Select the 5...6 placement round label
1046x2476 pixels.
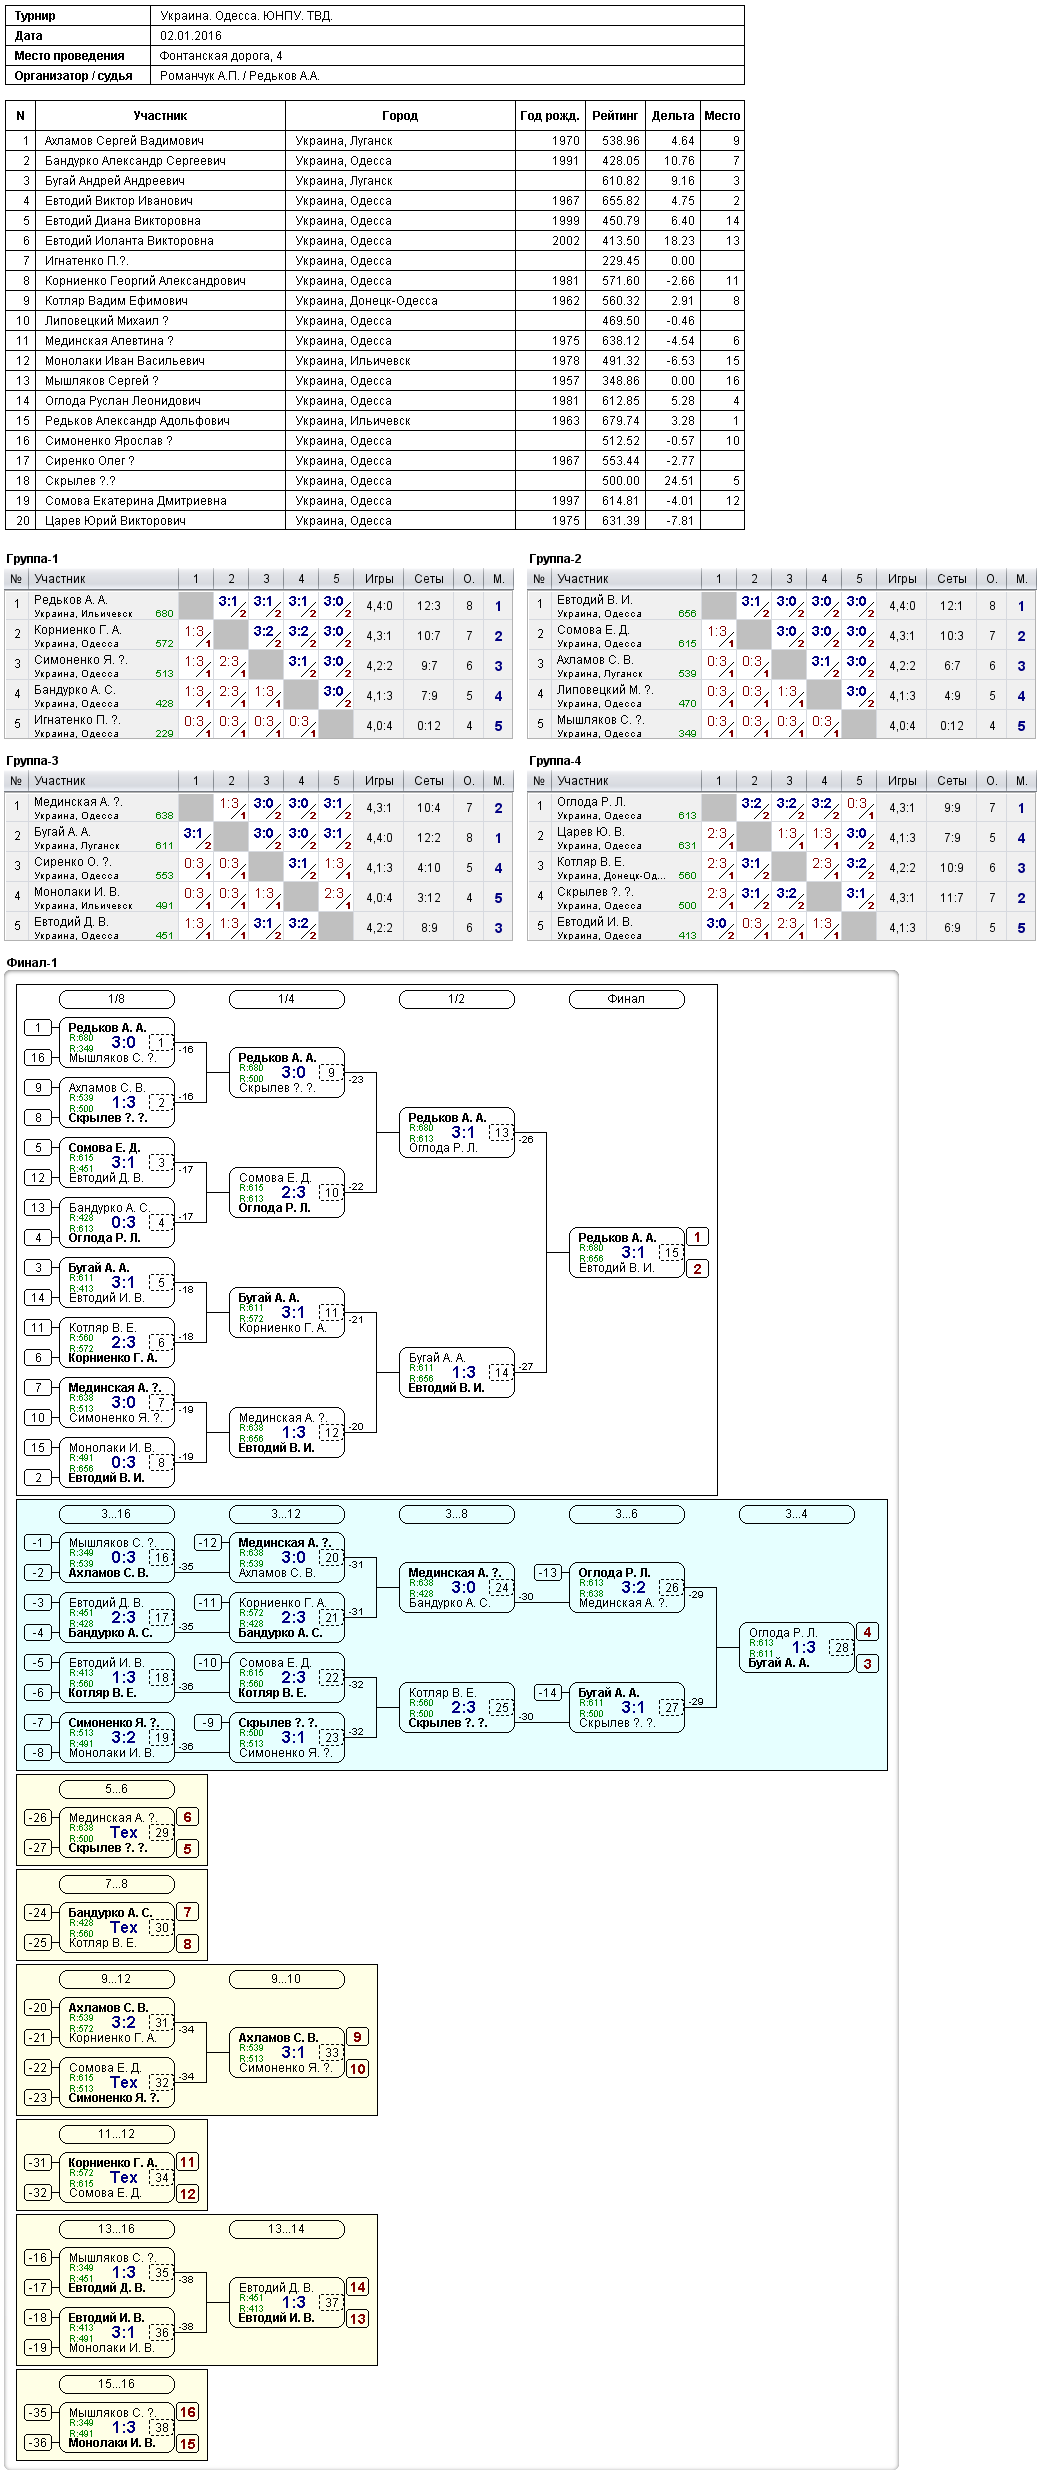coord(117,1789)
